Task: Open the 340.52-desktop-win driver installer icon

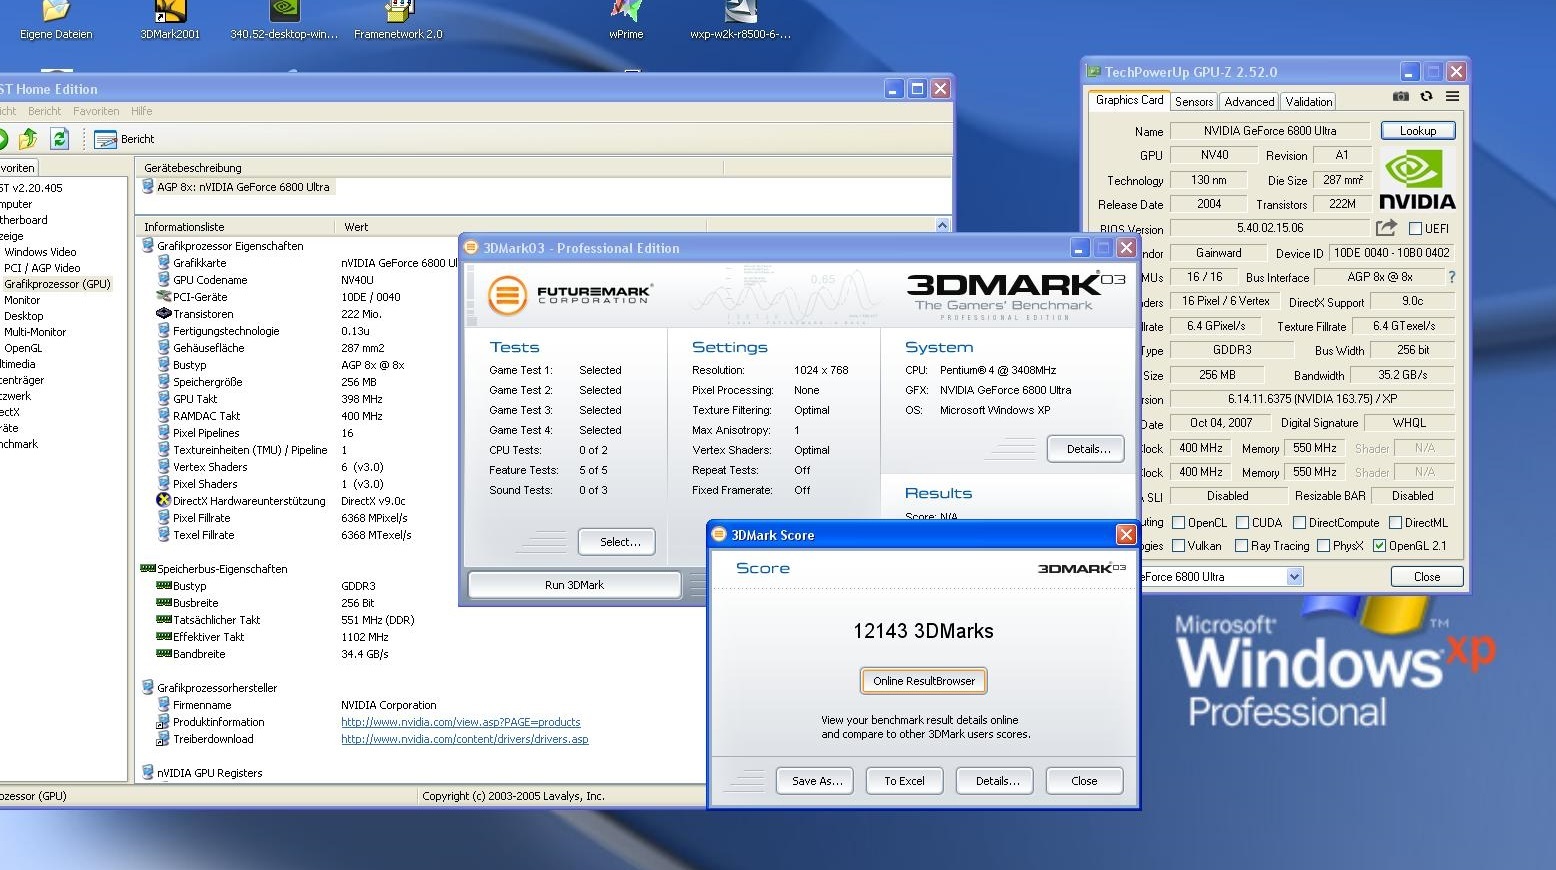Action: [x=285, y=20]
